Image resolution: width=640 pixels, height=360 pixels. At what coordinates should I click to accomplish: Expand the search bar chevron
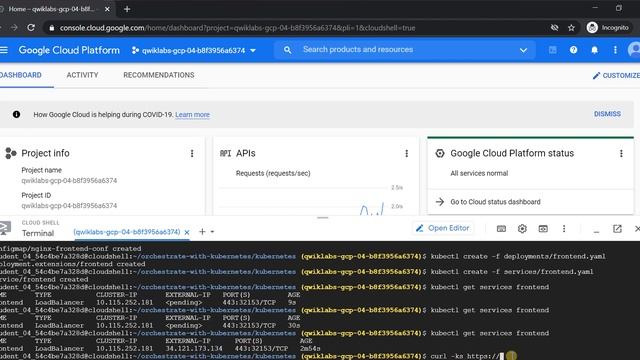523,50
